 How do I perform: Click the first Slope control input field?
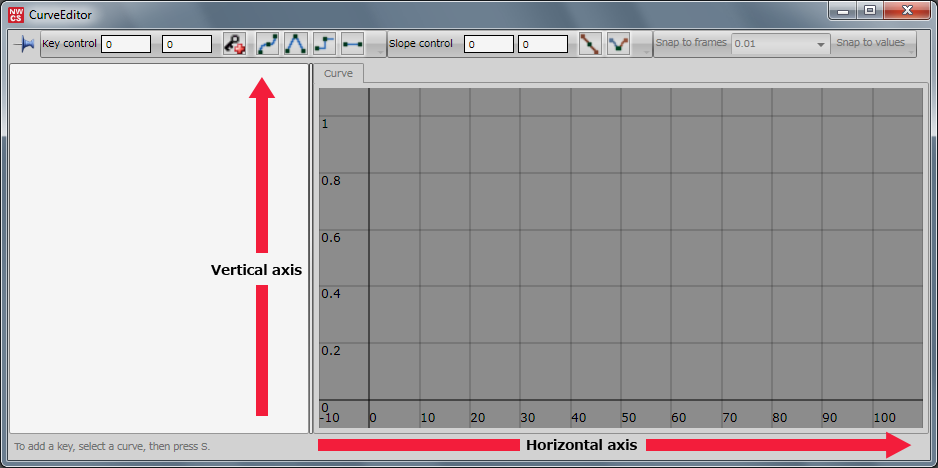tap(489, 44)
